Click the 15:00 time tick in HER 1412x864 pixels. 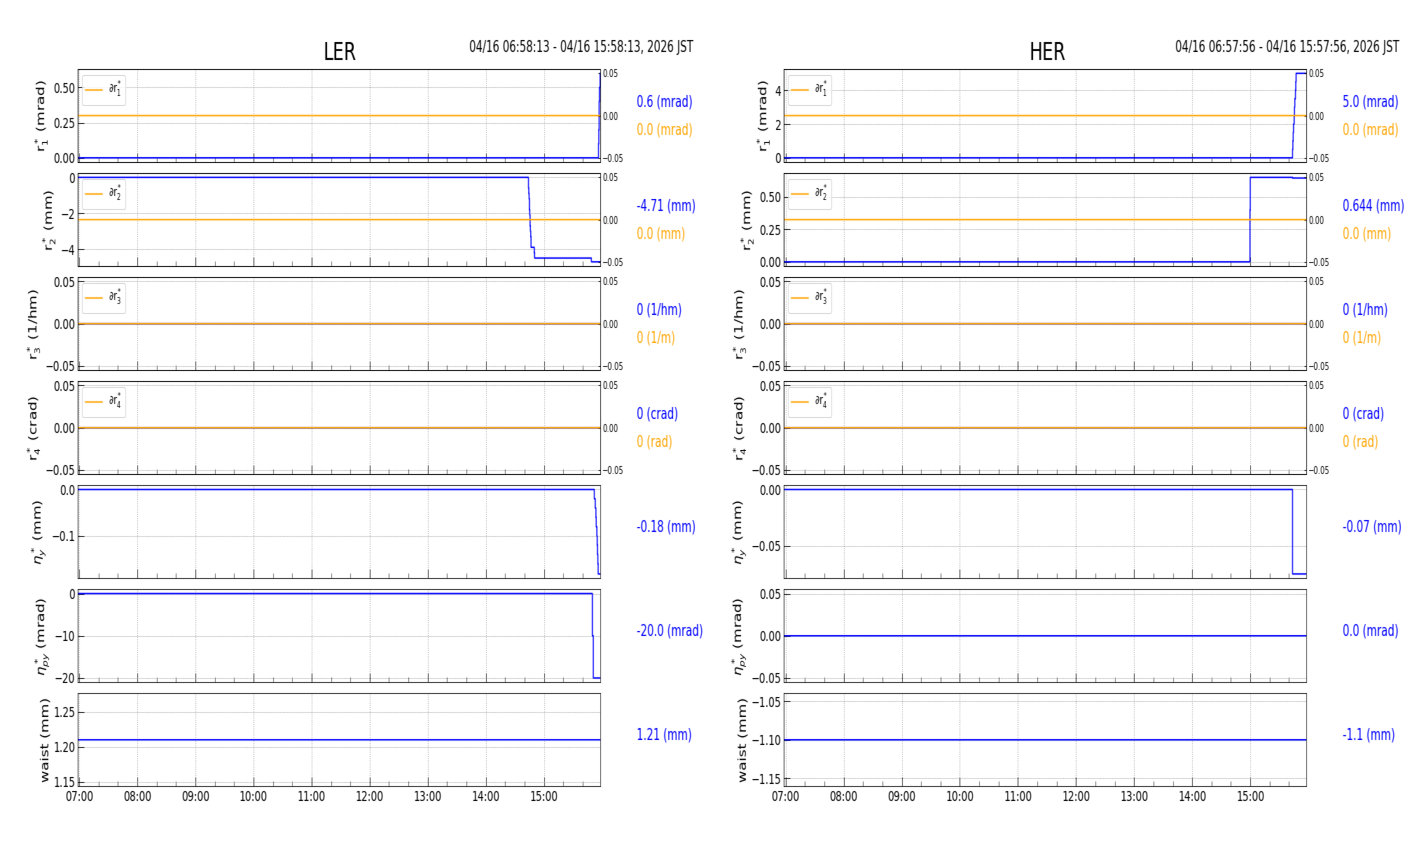click(x=1250, y=797)
